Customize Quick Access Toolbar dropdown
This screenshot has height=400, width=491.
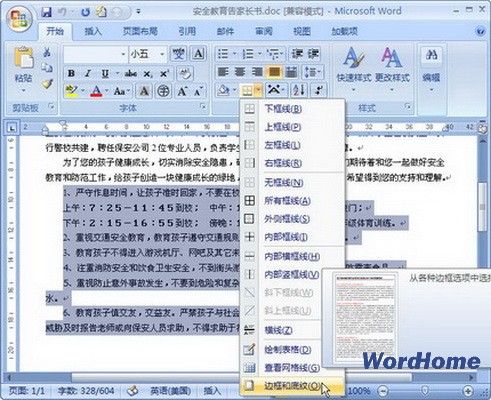pyautogui.click(x=138, y=12)
